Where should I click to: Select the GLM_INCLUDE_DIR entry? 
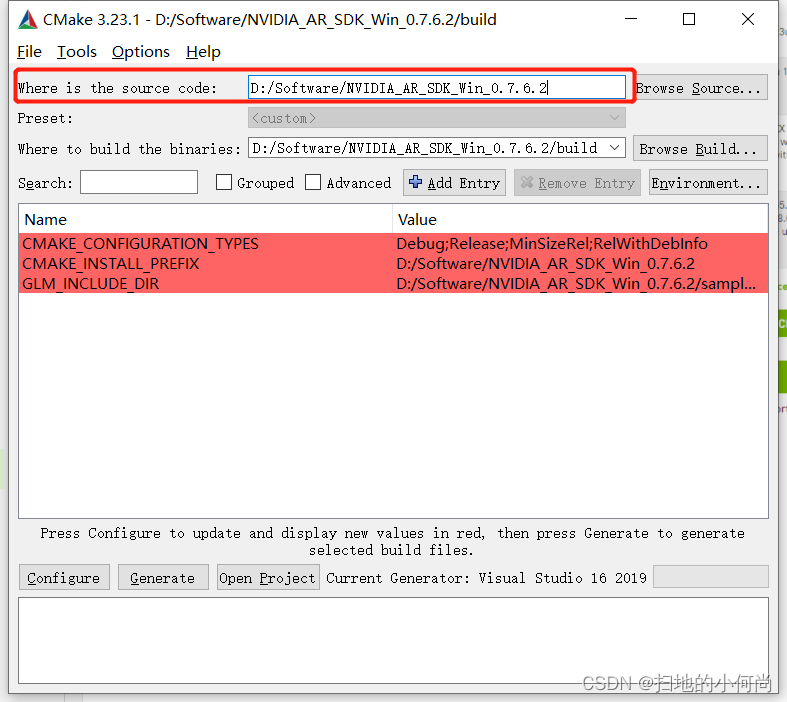(90, 284)
